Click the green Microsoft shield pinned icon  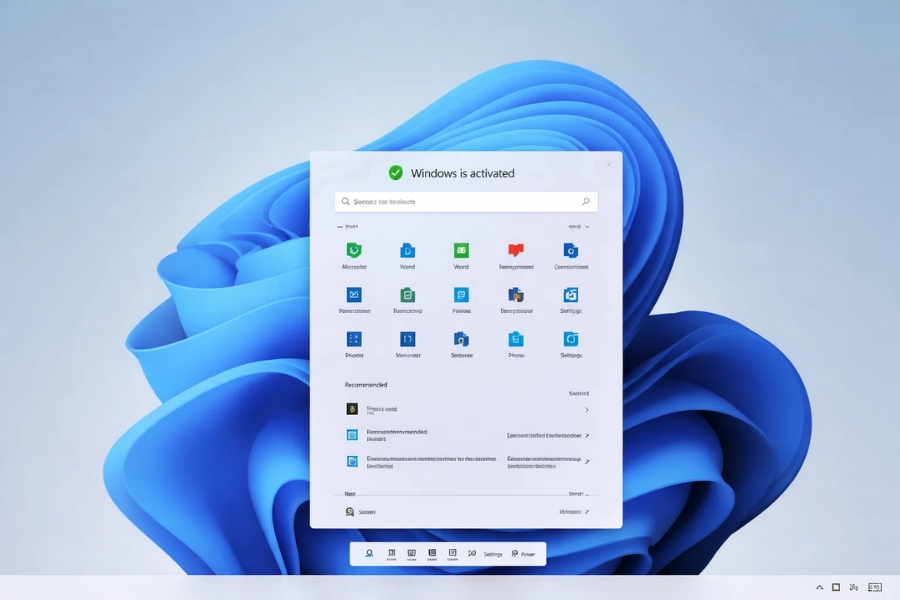tap(353, 252)
